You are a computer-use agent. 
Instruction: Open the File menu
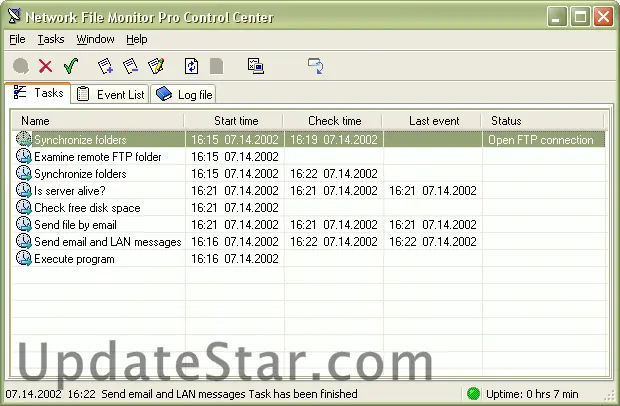[x=17, y=39]
